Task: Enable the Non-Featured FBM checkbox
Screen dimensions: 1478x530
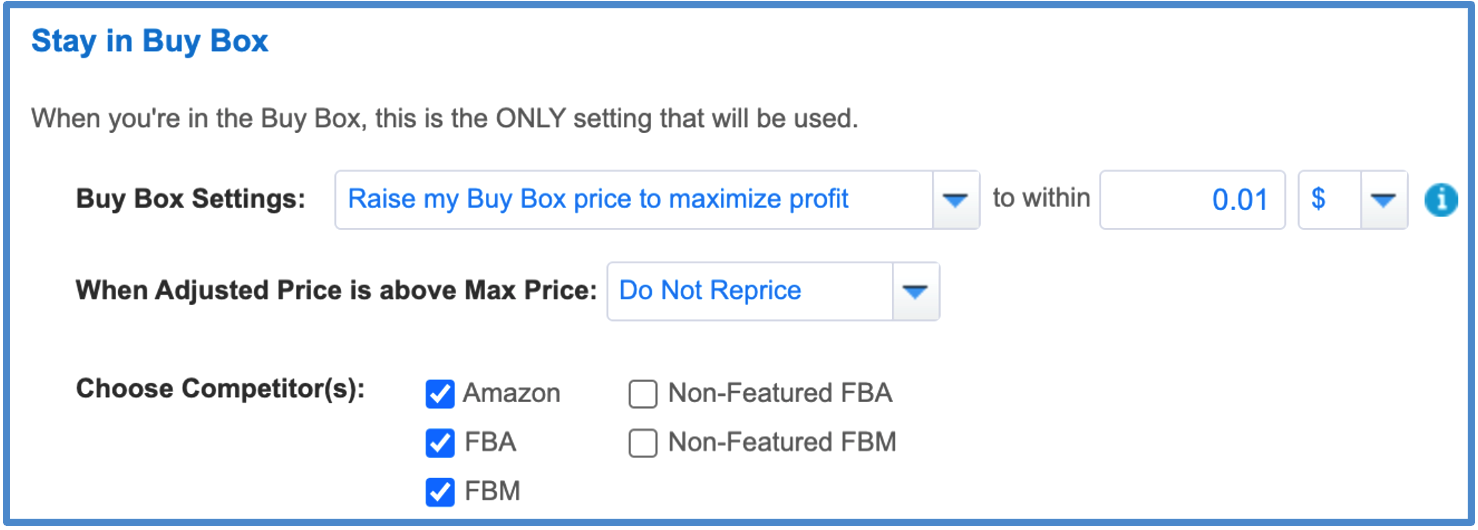Action: coord(642,443)
